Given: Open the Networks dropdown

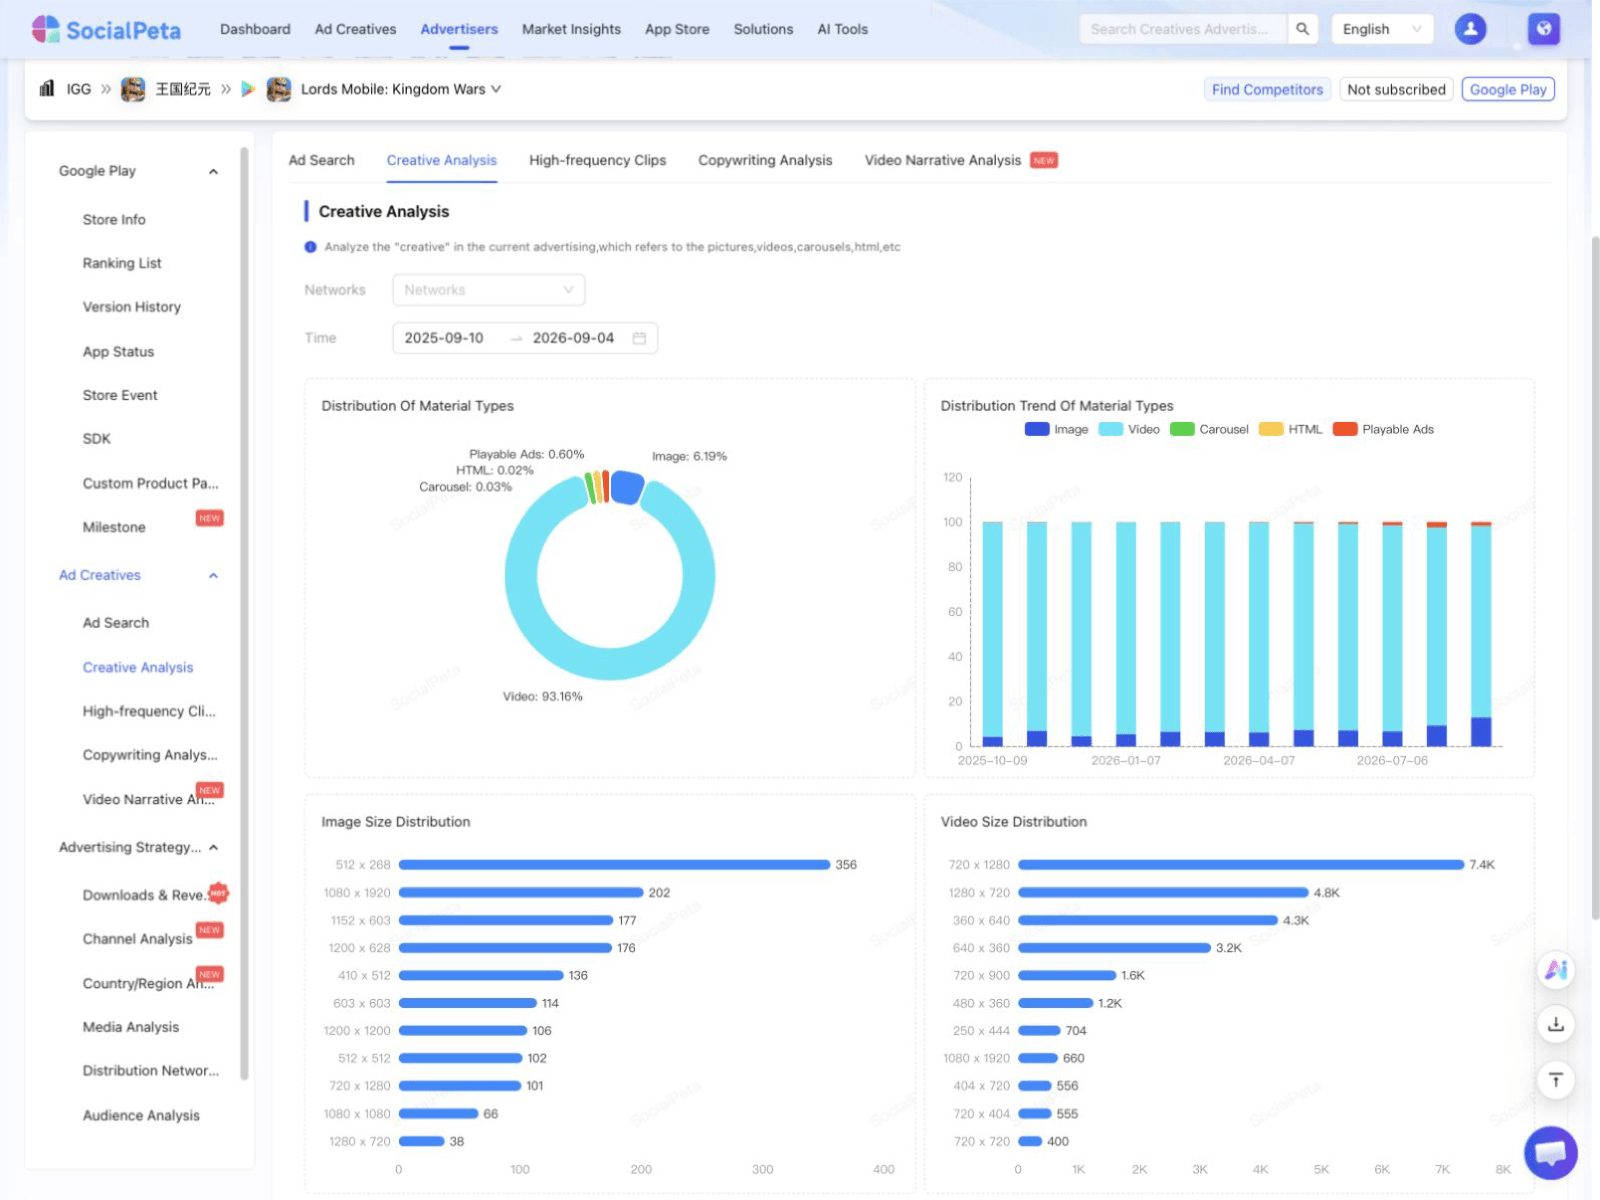Looking at the screenshot, I should [488, 290].
